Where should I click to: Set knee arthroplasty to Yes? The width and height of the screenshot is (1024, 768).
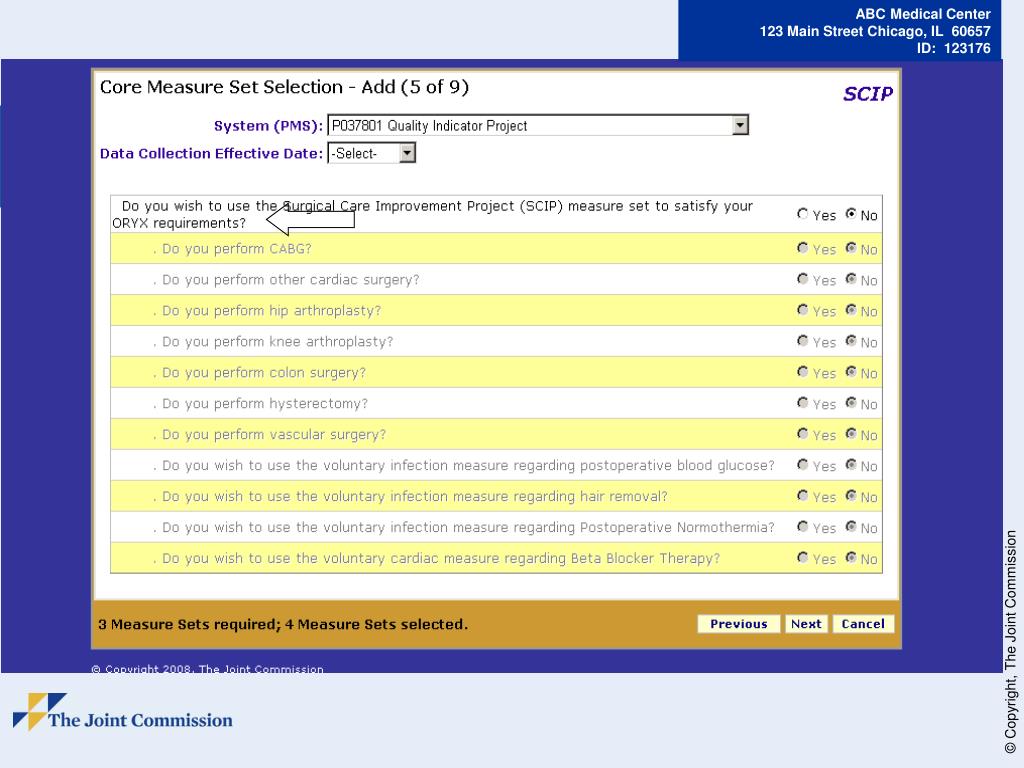click(803, 341)
